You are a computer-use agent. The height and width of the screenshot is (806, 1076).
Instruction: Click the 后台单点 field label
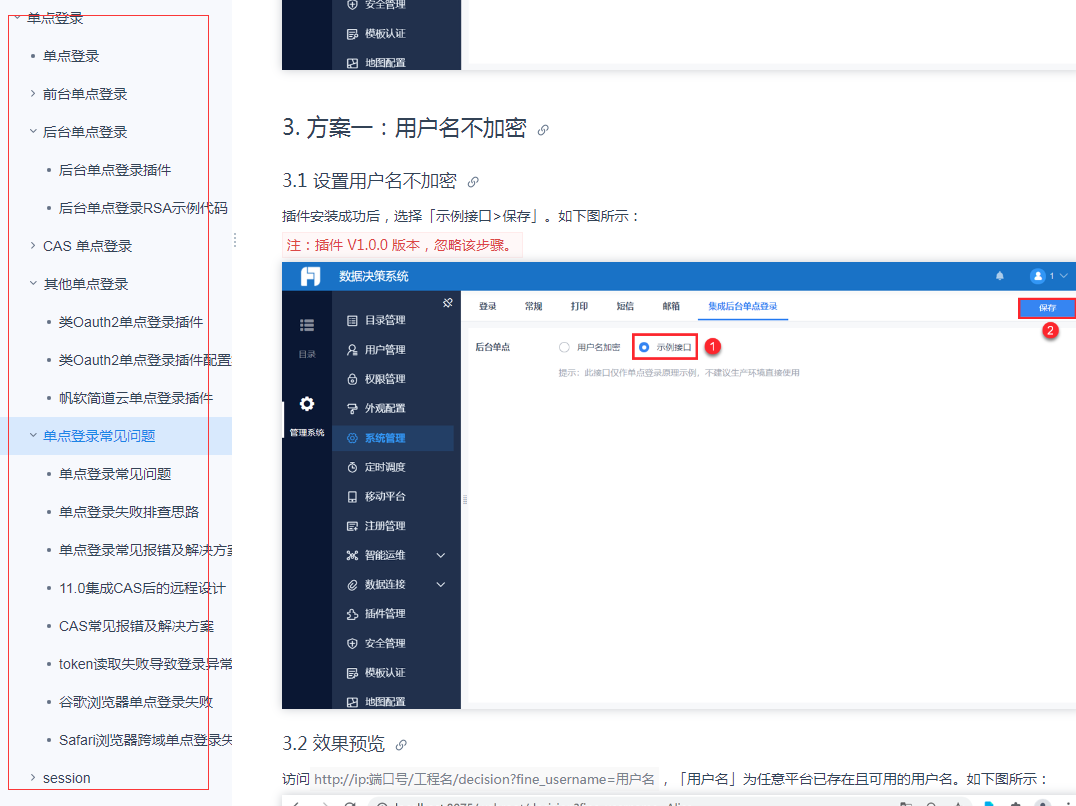[x=492, y=347]
